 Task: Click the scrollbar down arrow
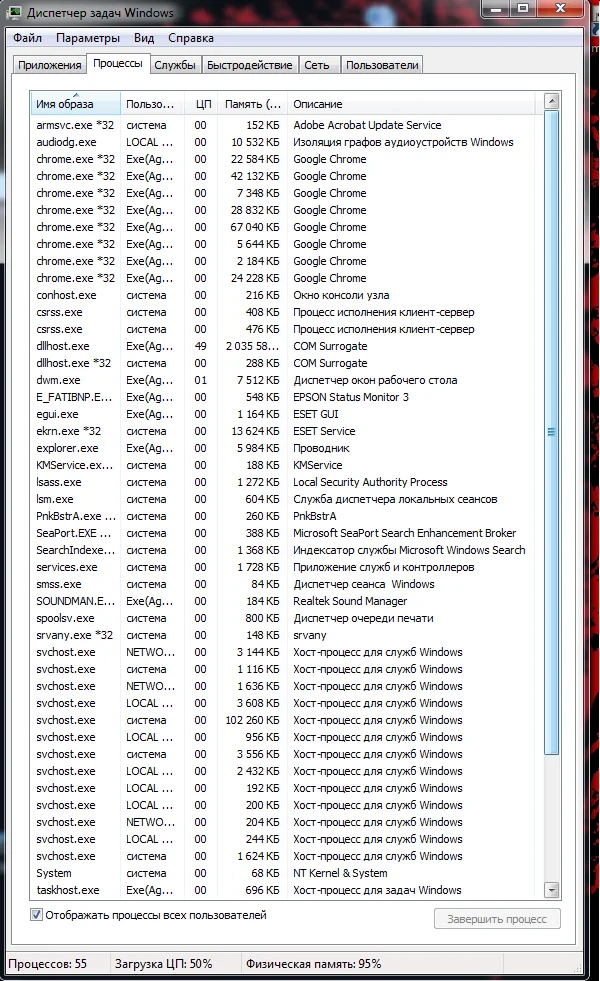[551, 890]
